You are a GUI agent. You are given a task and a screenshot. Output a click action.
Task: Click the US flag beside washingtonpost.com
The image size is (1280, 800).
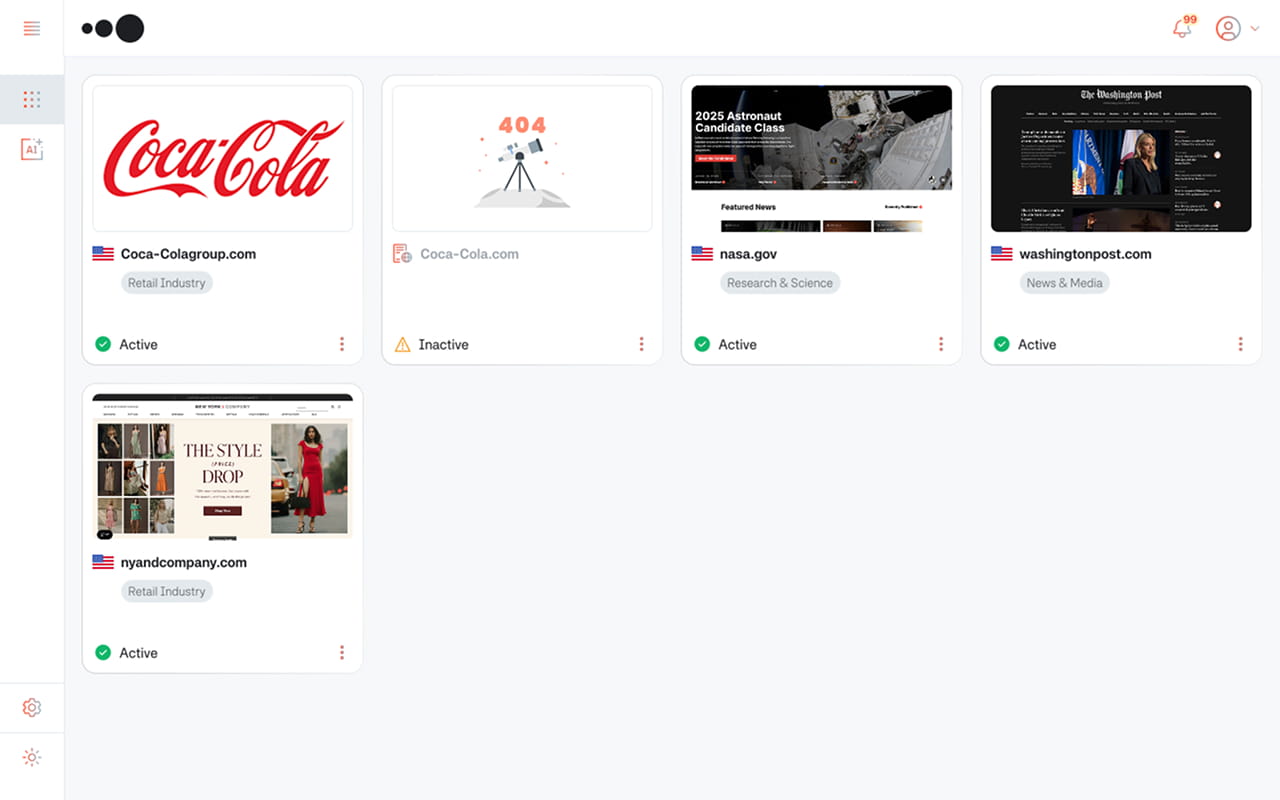(x=1002, y=254)
